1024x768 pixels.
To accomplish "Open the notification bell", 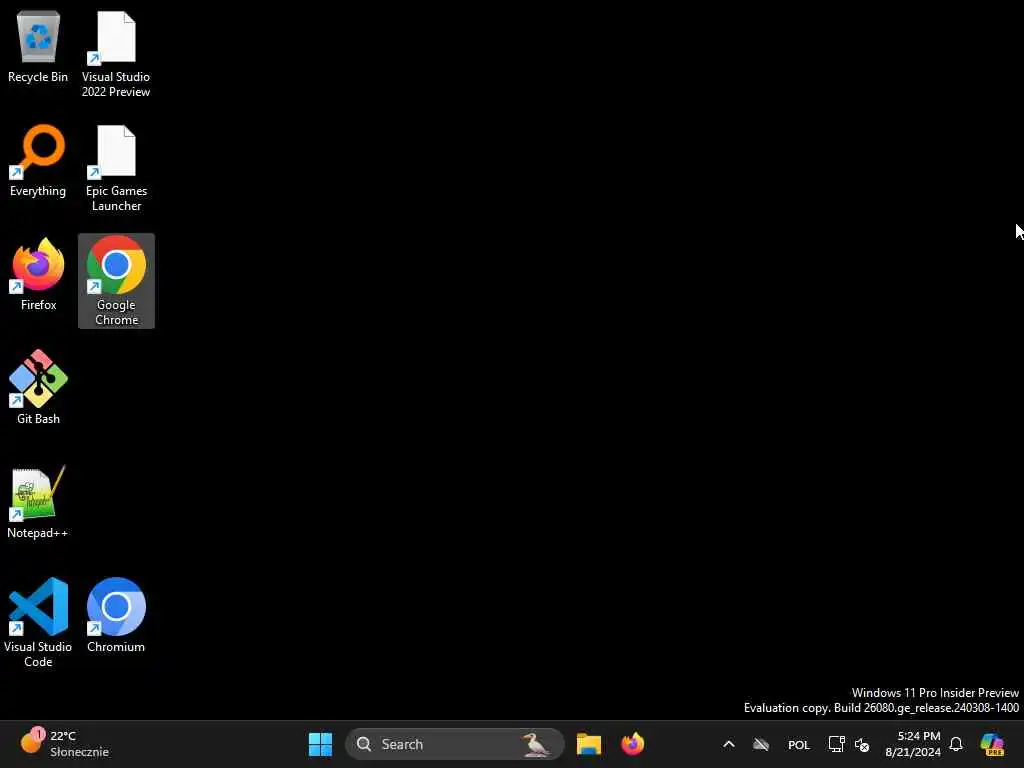I will click(x=956, y=744).
